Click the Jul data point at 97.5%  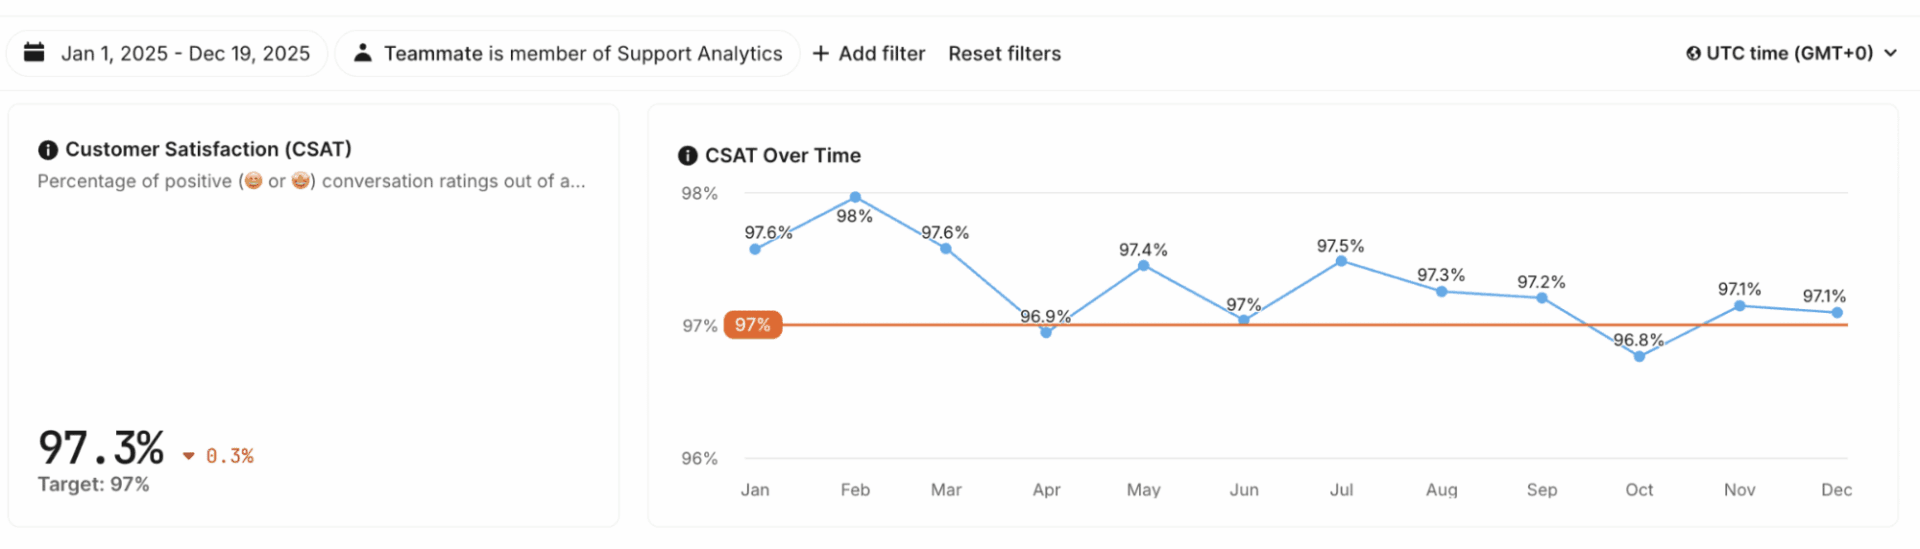pos(1341,262)
